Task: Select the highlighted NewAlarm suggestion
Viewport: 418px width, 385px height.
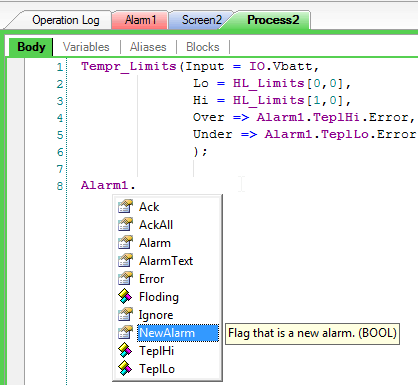Action: [178, 333]
